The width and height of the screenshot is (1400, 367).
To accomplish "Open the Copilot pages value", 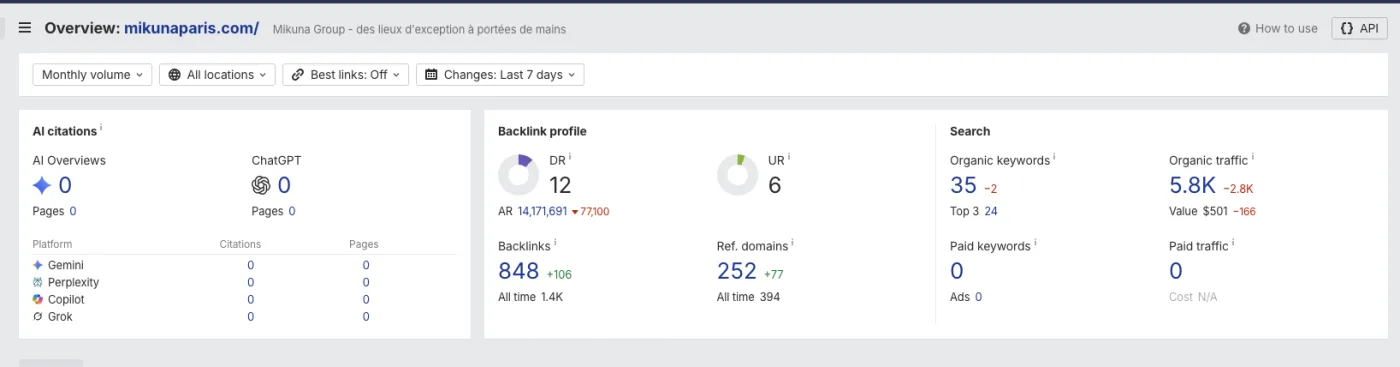I will click(x=366, y=299).
